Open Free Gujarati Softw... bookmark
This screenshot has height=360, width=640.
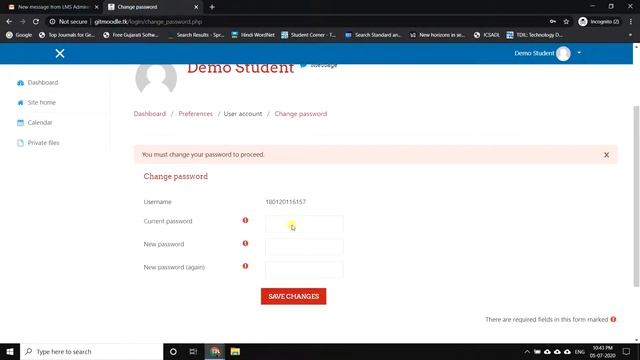click(131, 35)
